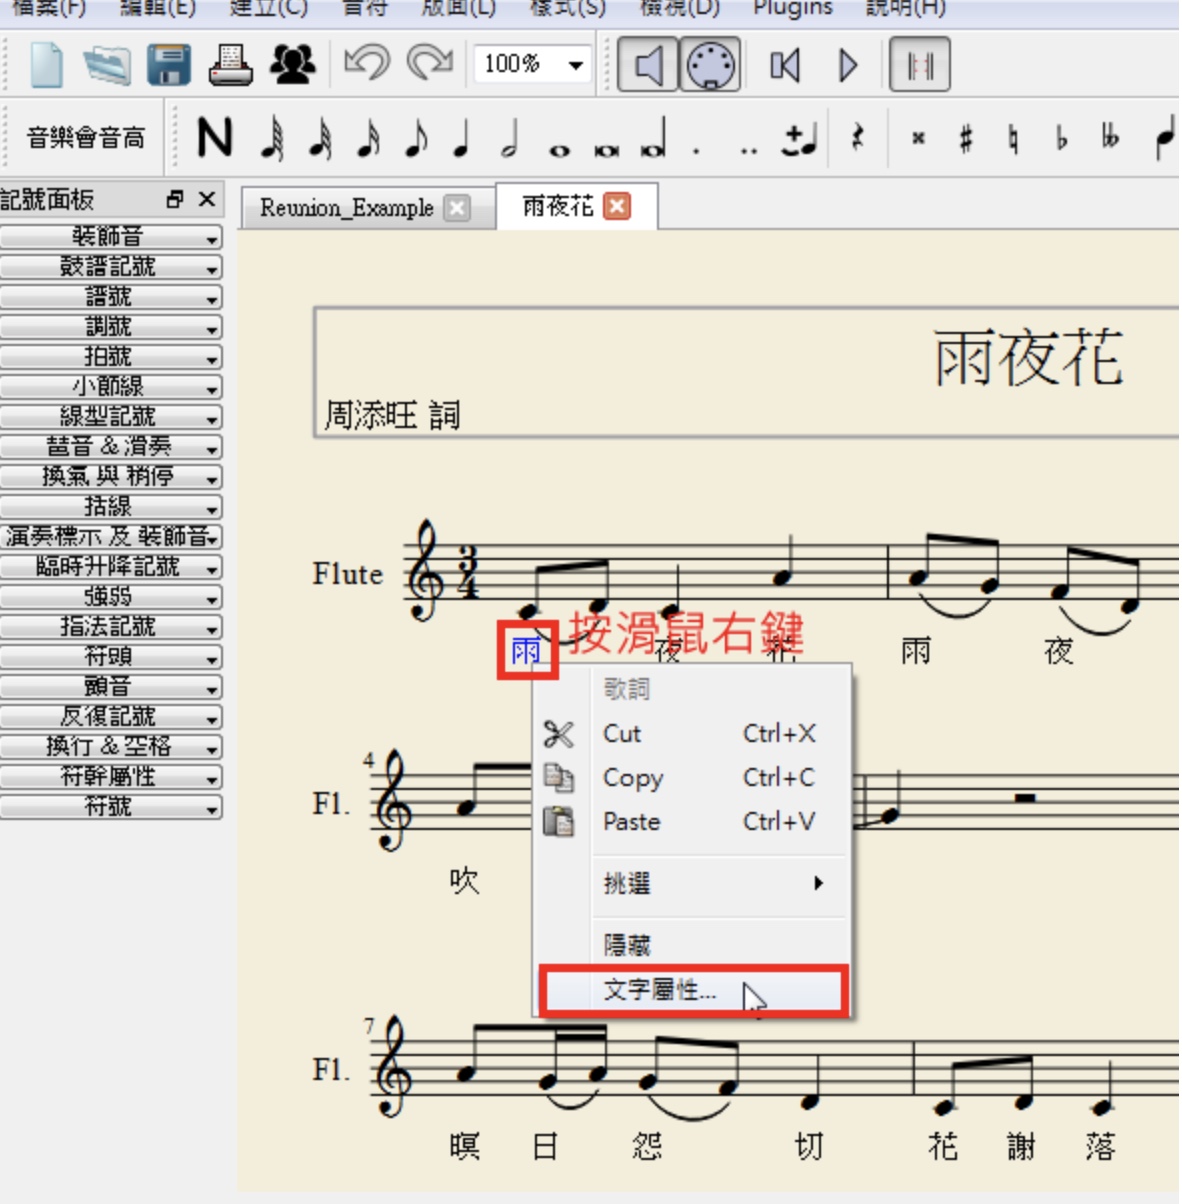Apply the double flat accidental

pyautogui.click(x=1110, y=138)
